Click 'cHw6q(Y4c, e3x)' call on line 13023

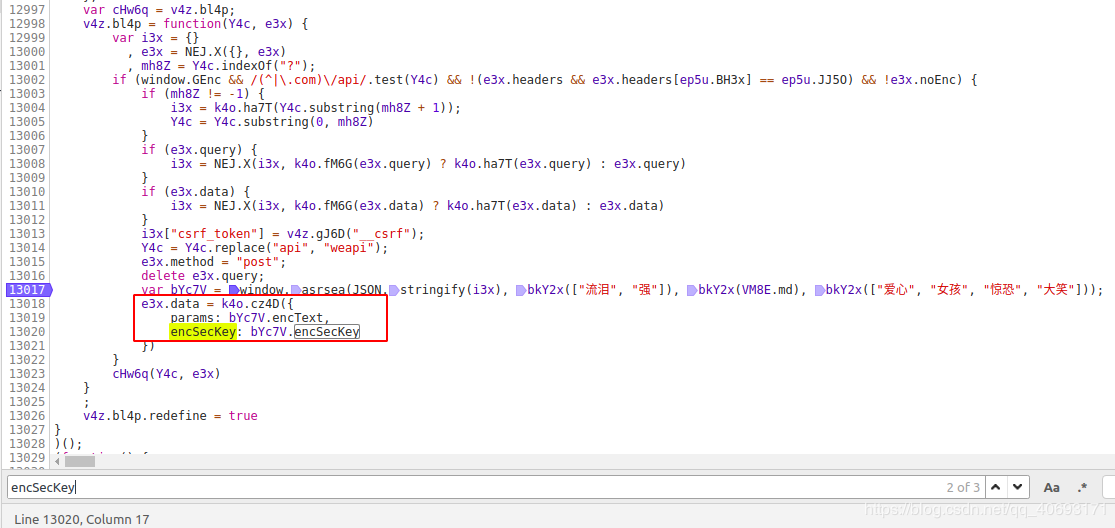pos(166,374)
